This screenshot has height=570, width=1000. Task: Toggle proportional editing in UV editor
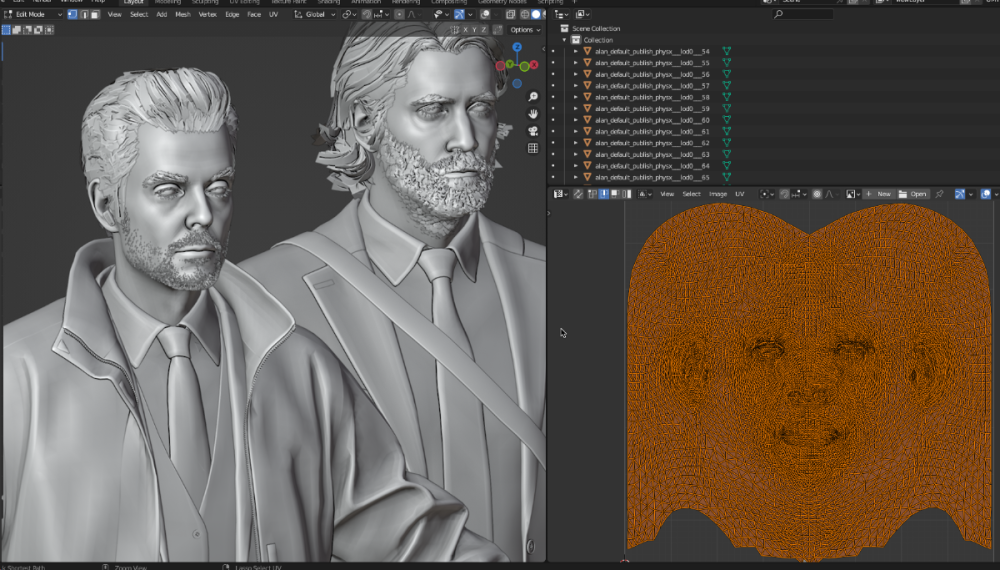[818, 194]
